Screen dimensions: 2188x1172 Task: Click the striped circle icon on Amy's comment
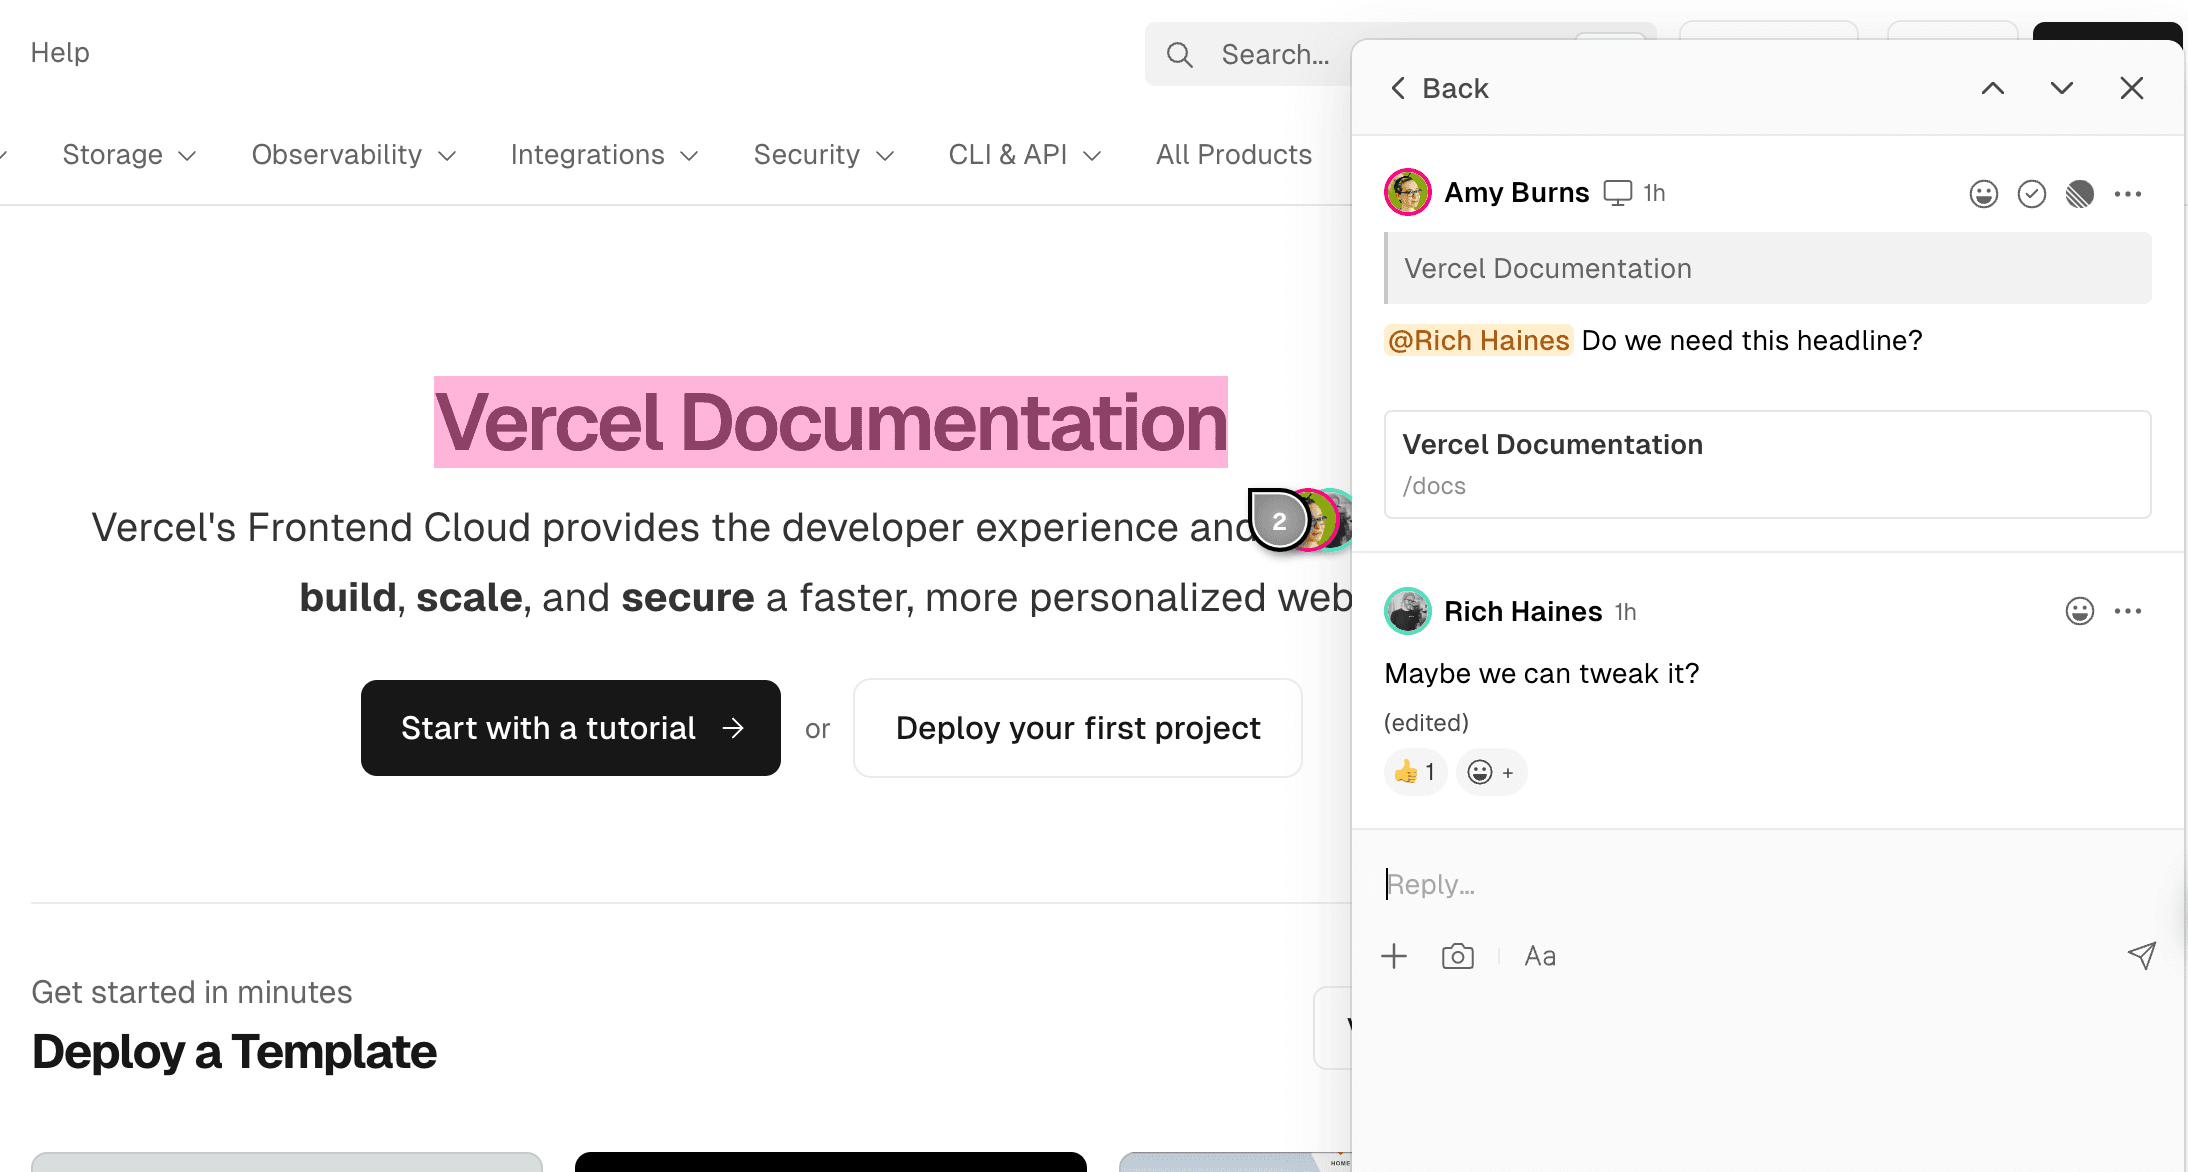point(2080,193)
